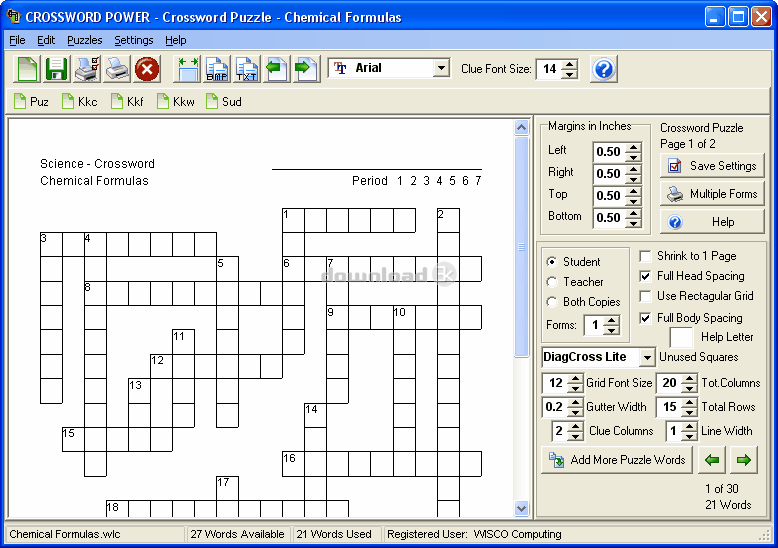Click '21 Words Used' in status bar
The width and height of the screenshot is (778, 548).
coord(334,534)
